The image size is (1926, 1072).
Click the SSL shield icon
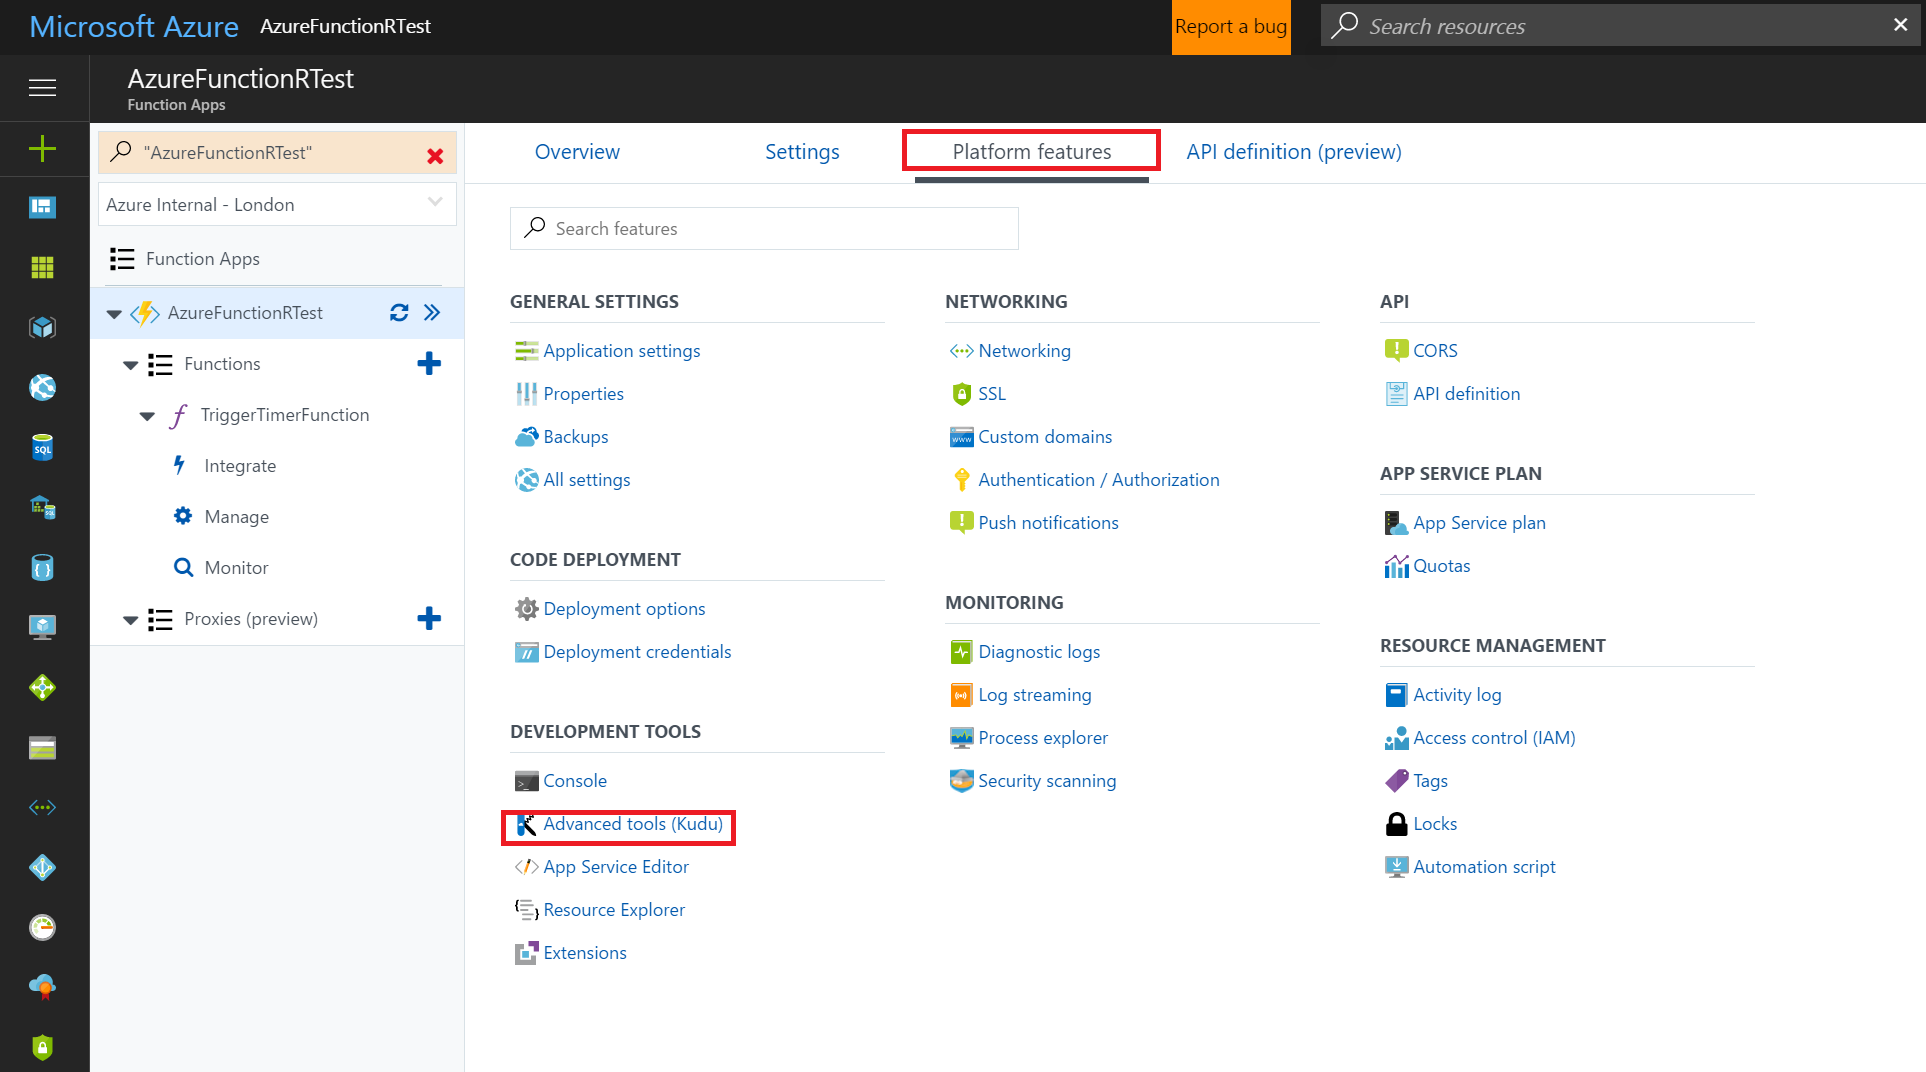point(961,394)
